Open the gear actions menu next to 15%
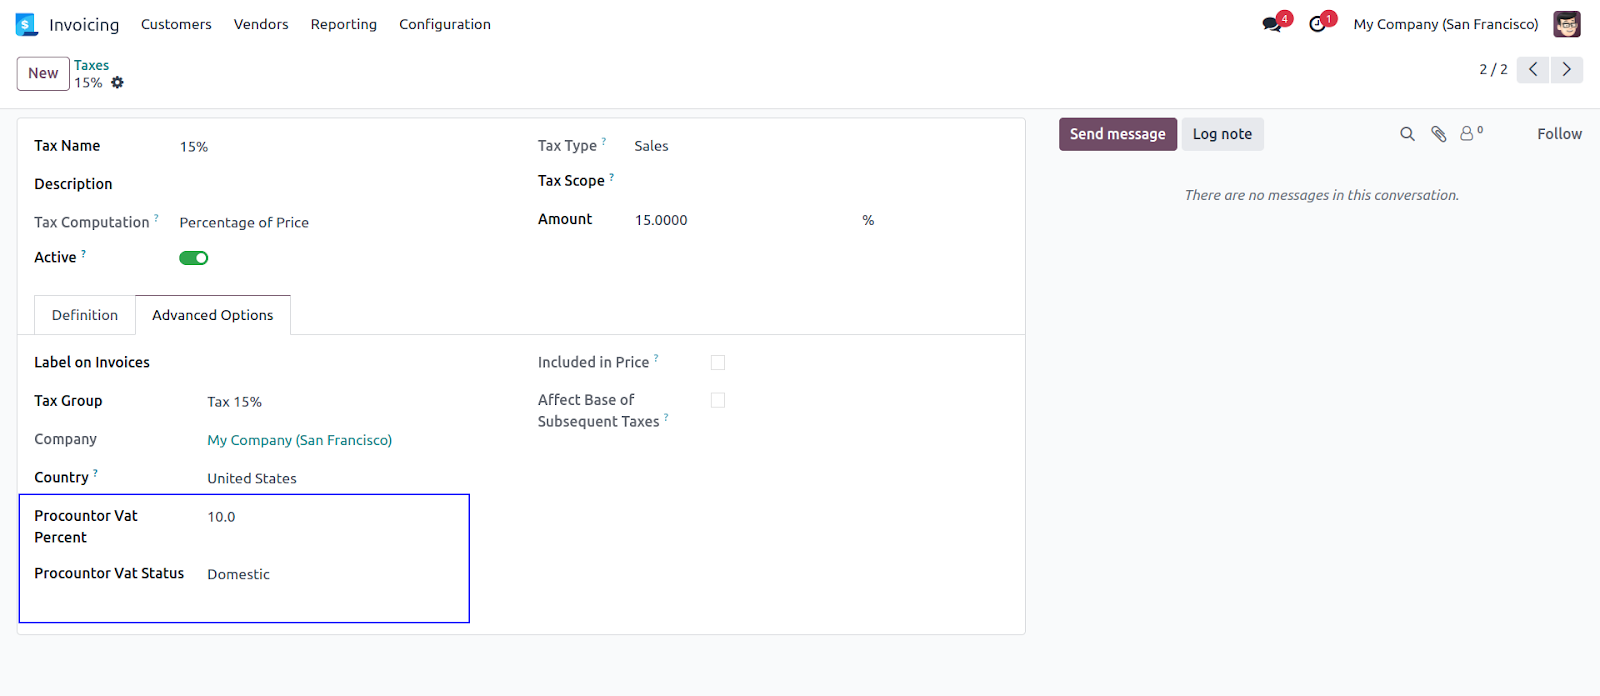Screen dimensions: 1600x696 click(117, 83)
